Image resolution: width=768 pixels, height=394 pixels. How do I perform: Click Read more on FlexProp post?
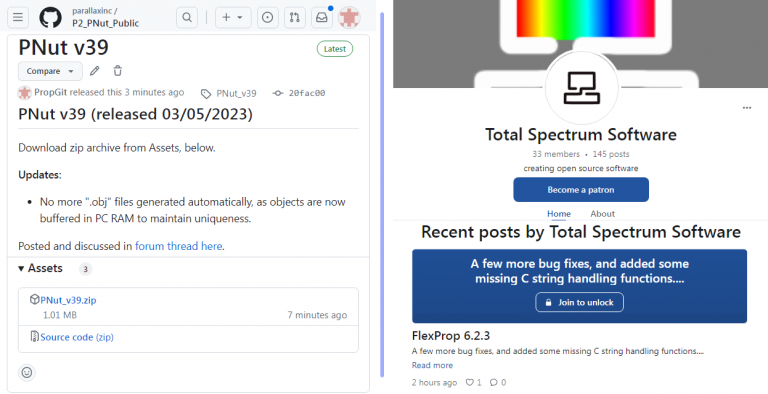click(x=432, y=365)
